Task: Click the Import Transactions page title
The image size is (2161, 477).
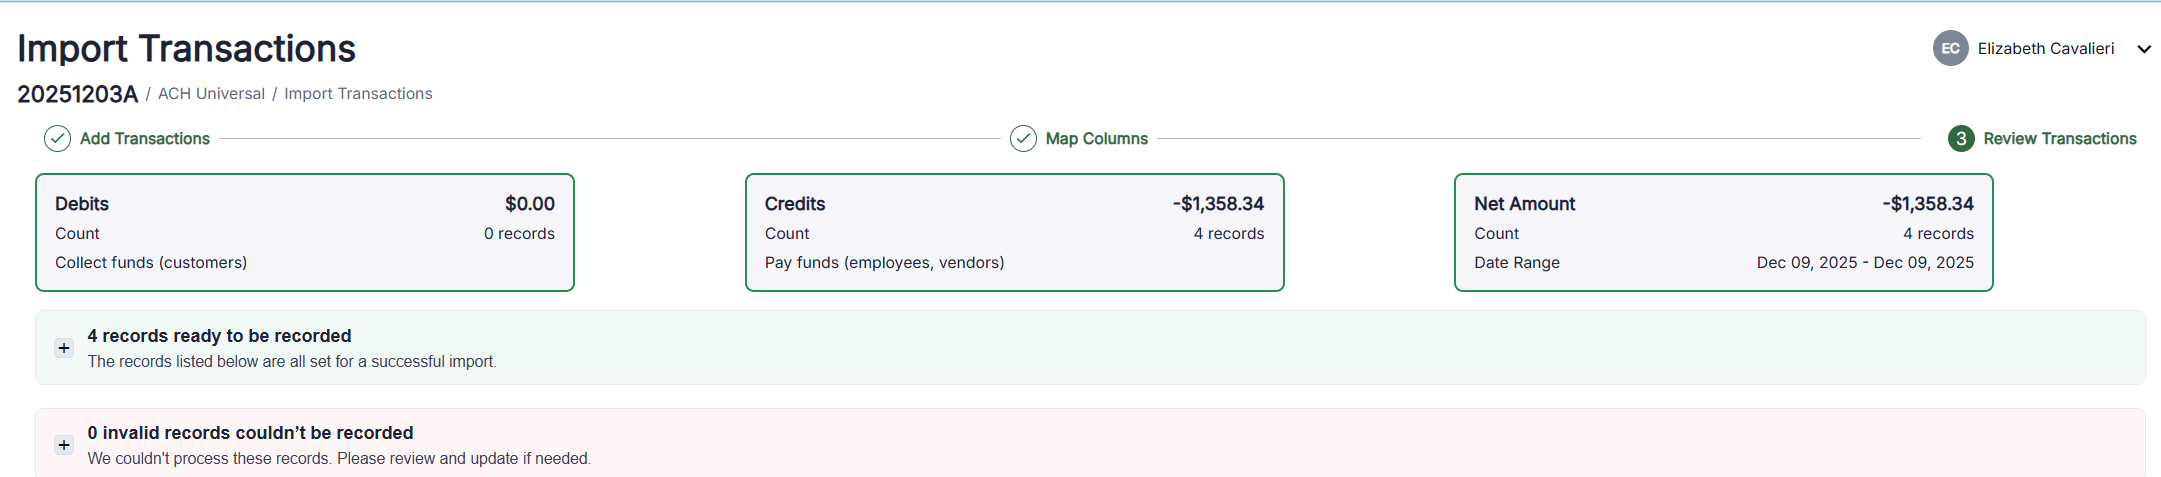Action: point(186,48)
